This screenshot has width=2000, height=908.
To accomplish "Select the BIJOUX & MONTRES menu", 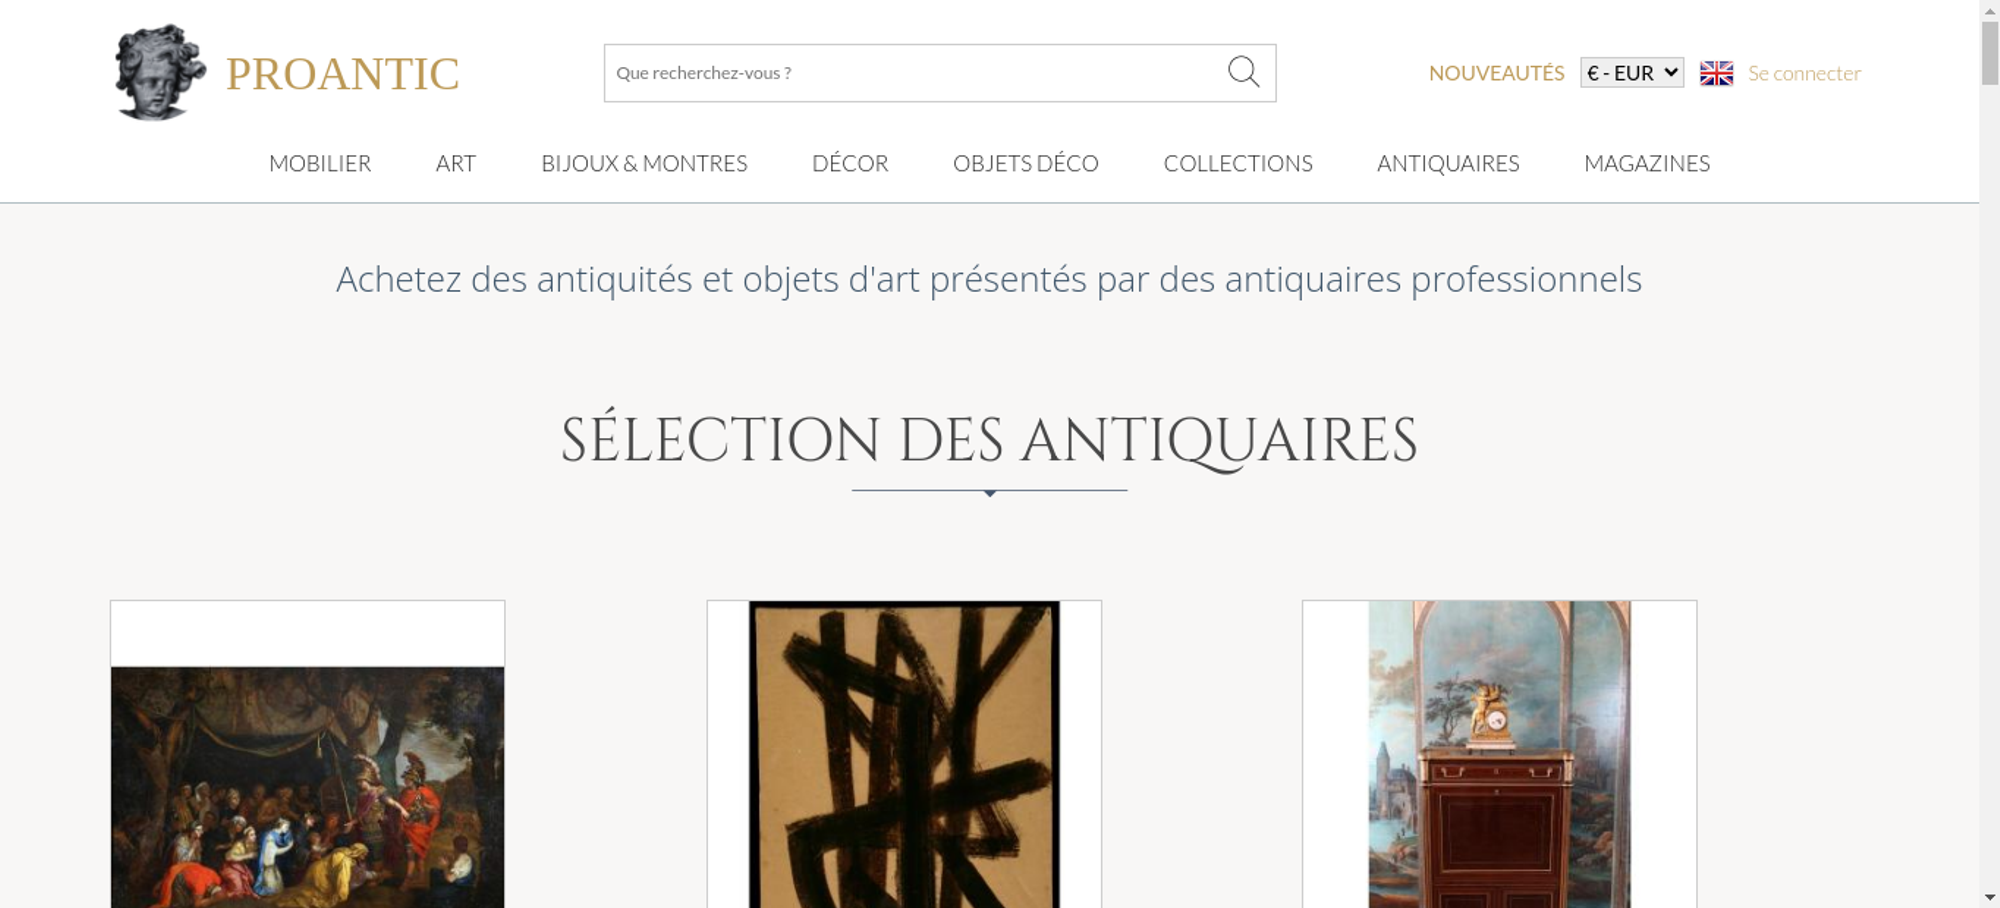I will tap(644, 163).
